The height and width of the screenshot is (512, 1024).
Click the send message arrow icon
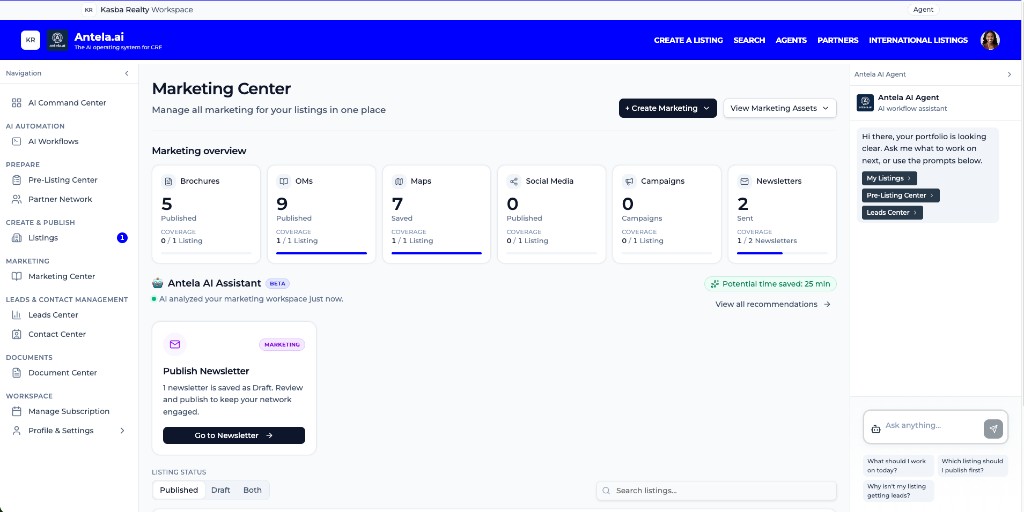coord(993,429)
